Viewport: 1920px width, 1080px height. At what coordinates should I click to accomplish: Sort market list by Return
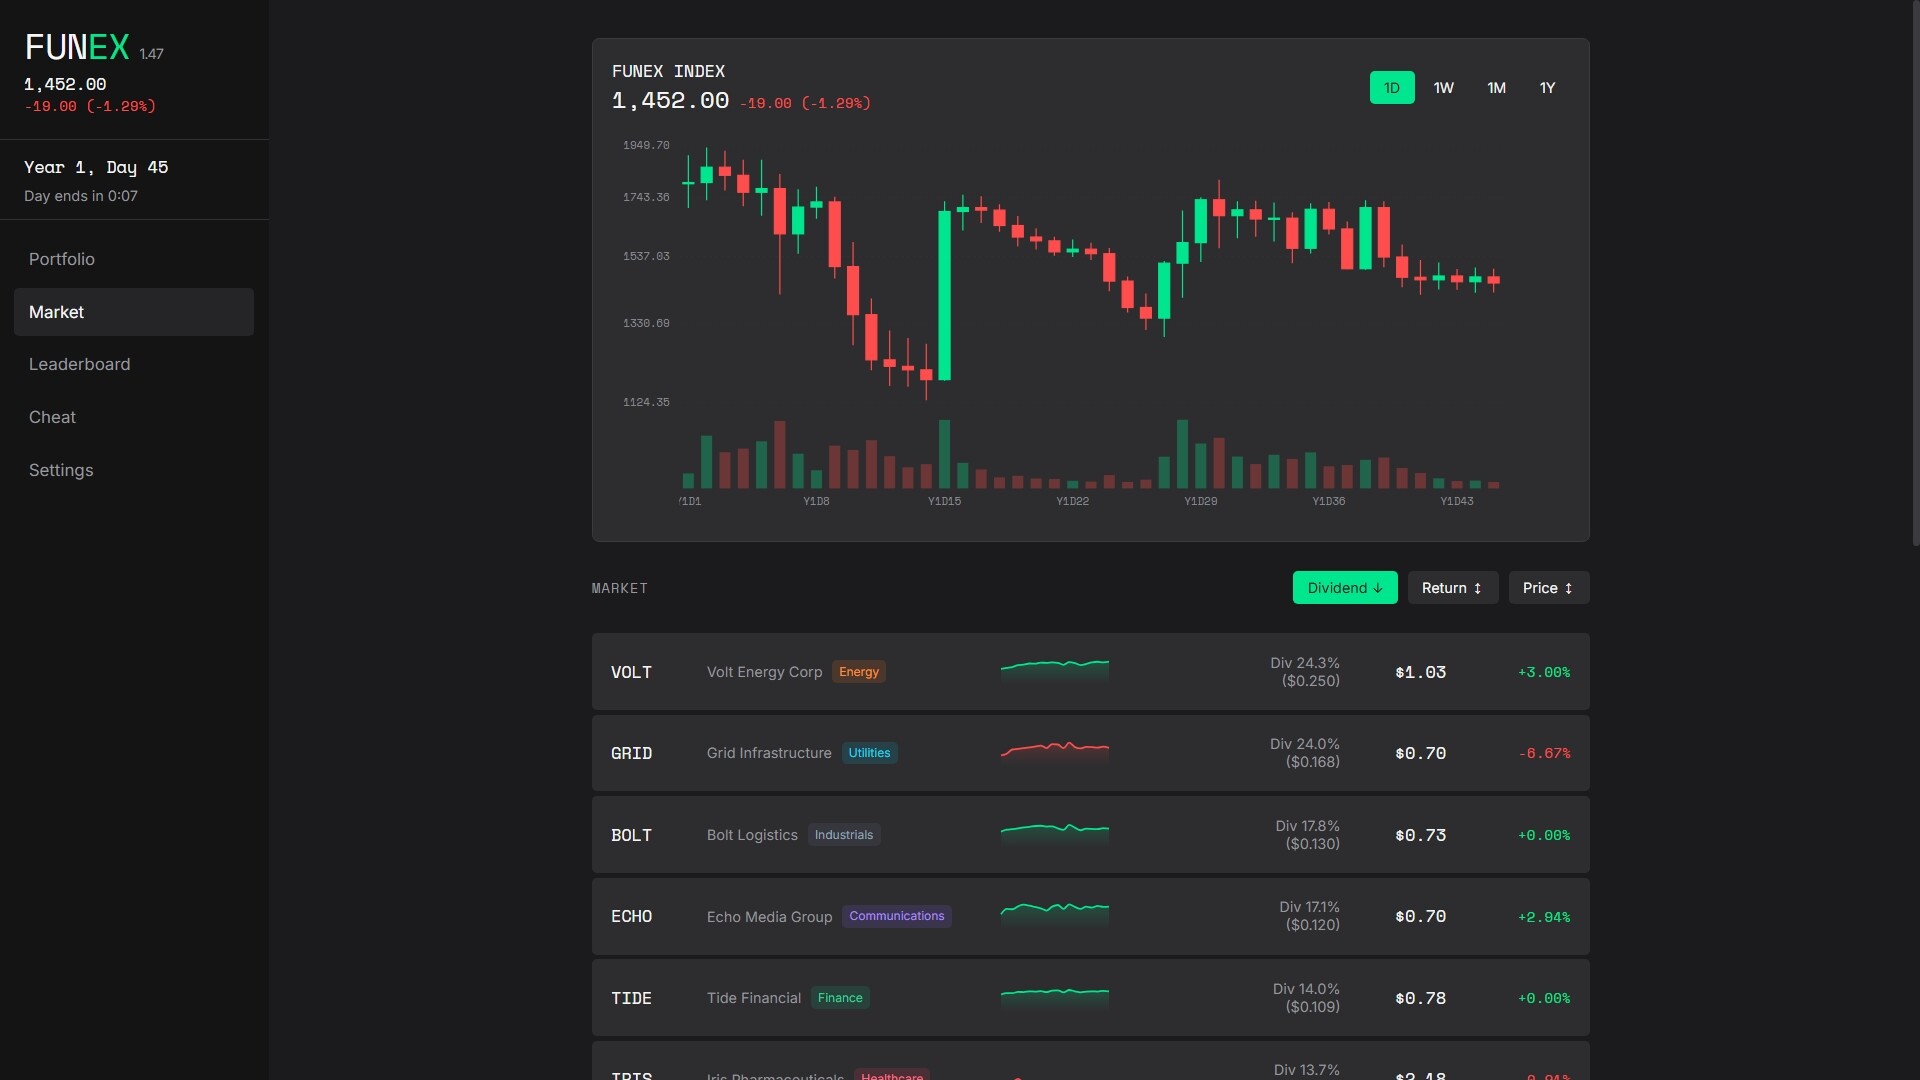tap(1452, 588)
